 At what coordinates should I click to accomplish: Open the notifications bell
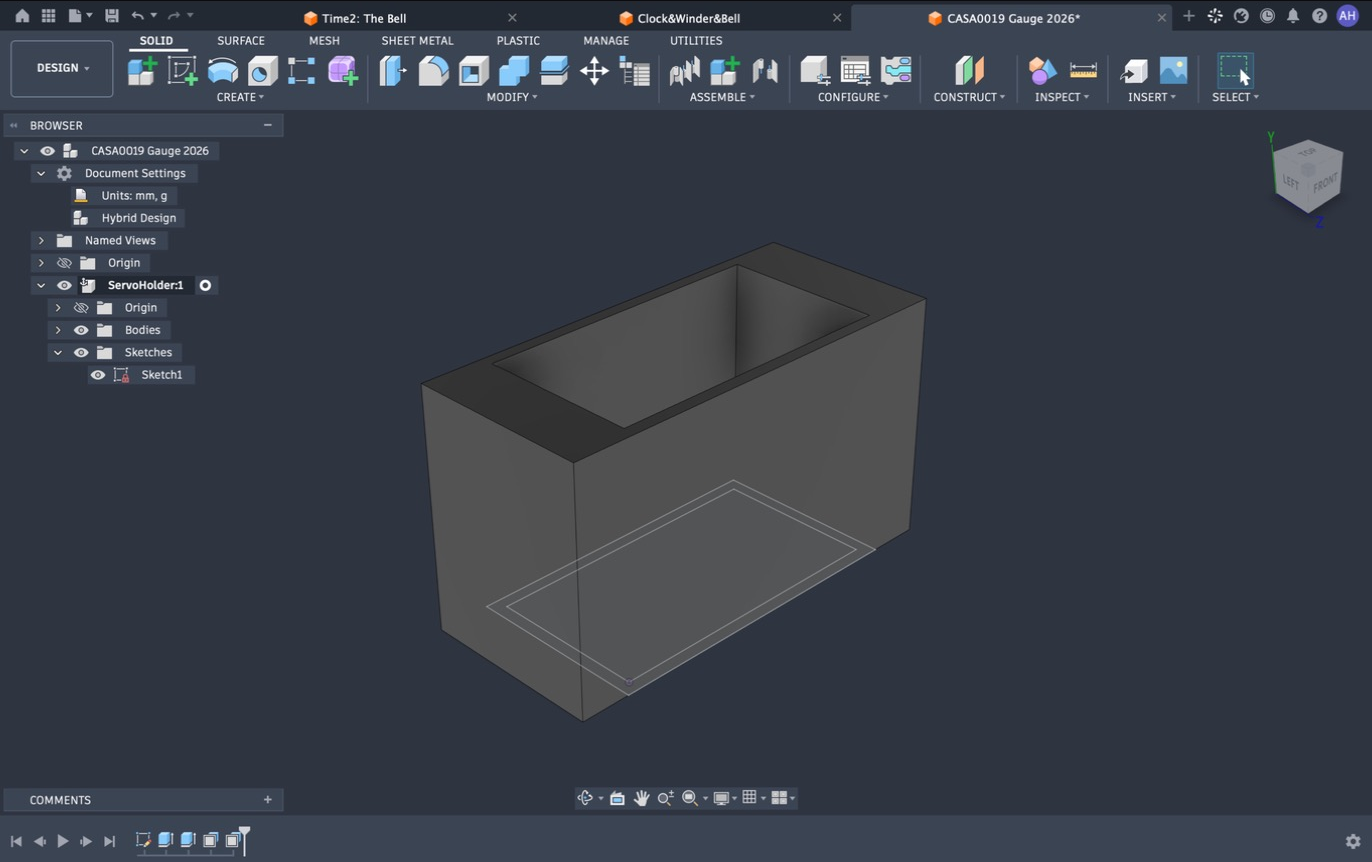[x=1293, y=16]
